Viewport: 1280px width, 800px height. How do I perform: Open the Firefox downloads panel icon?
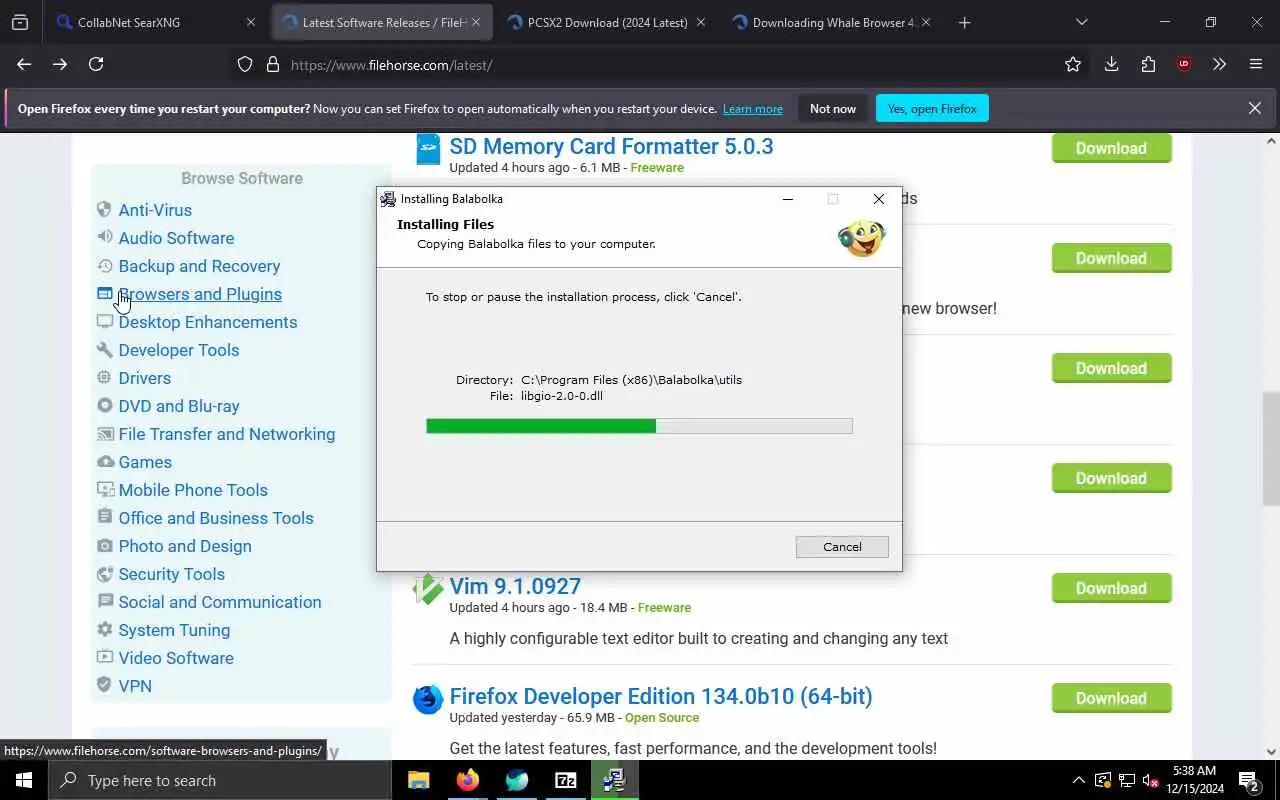pos(1111,64)
